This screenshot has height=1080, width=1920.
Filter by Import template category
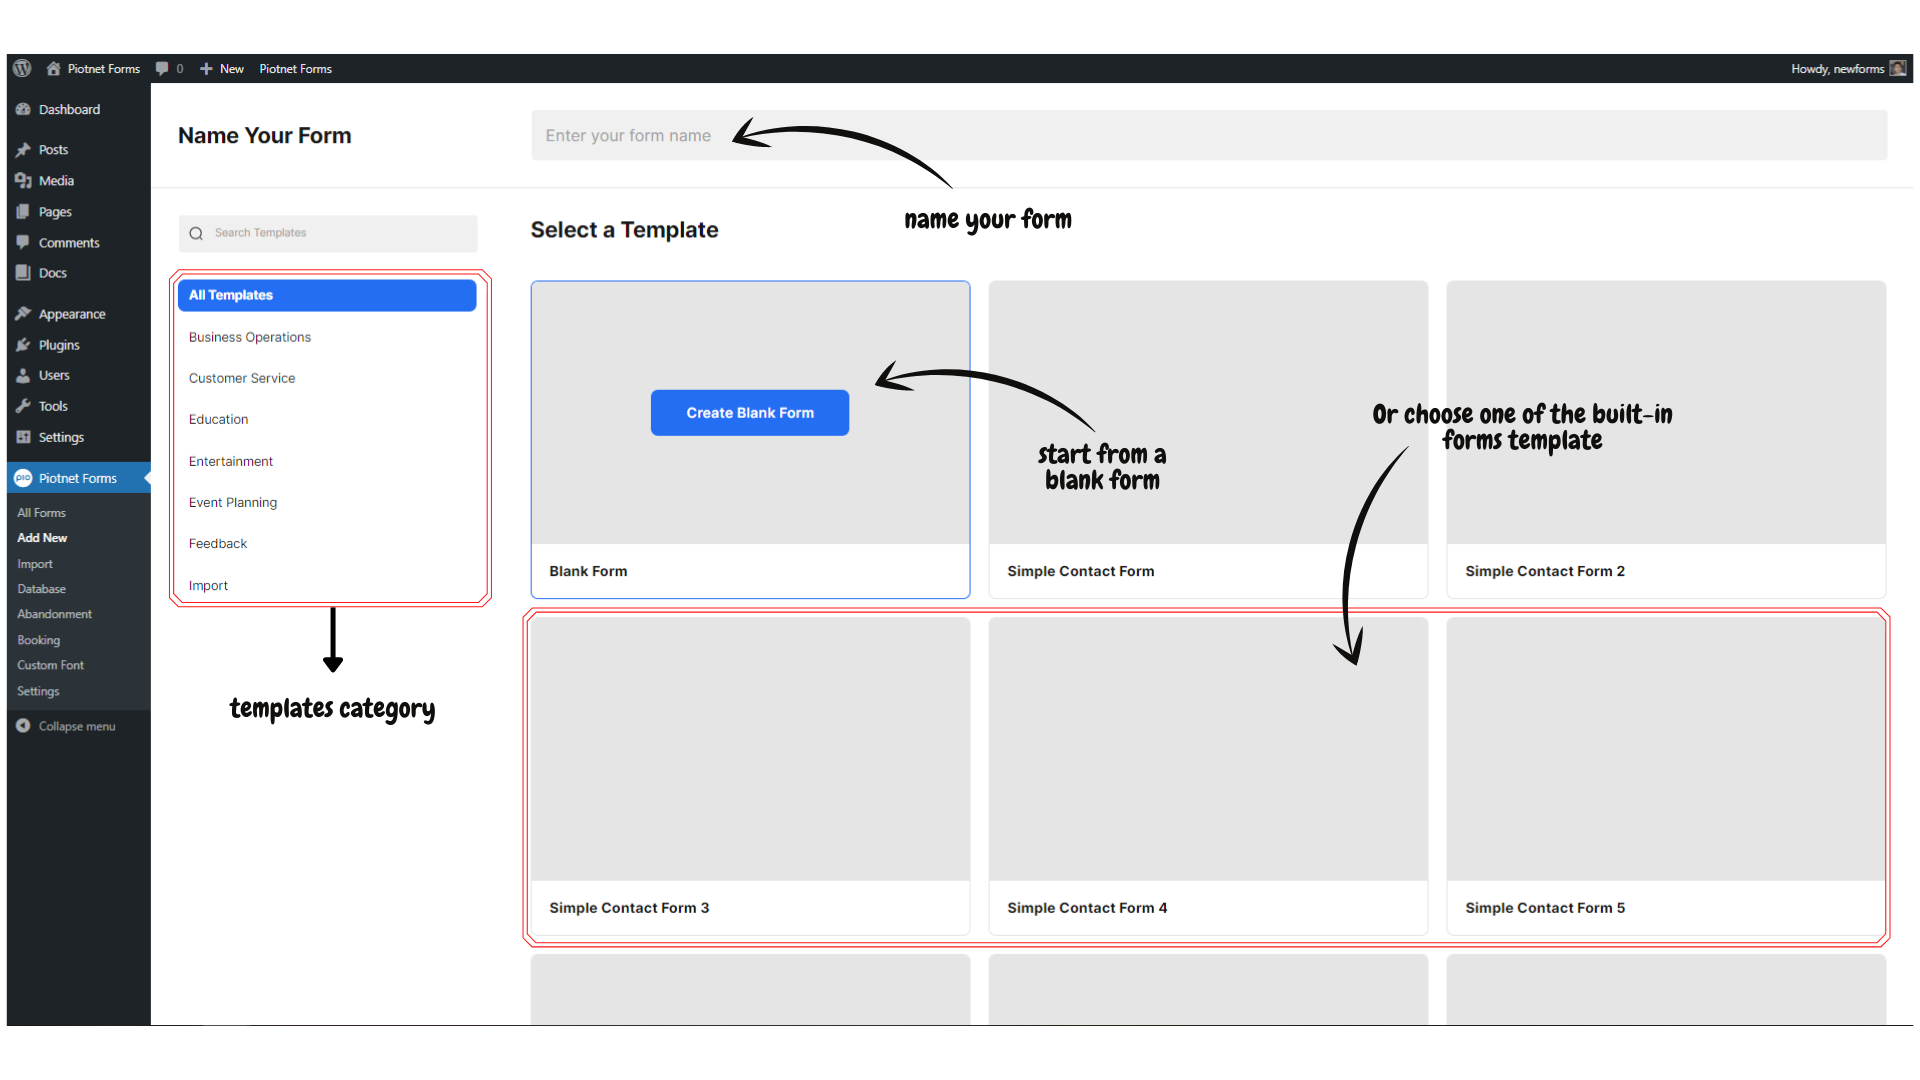tap(208, 585)
